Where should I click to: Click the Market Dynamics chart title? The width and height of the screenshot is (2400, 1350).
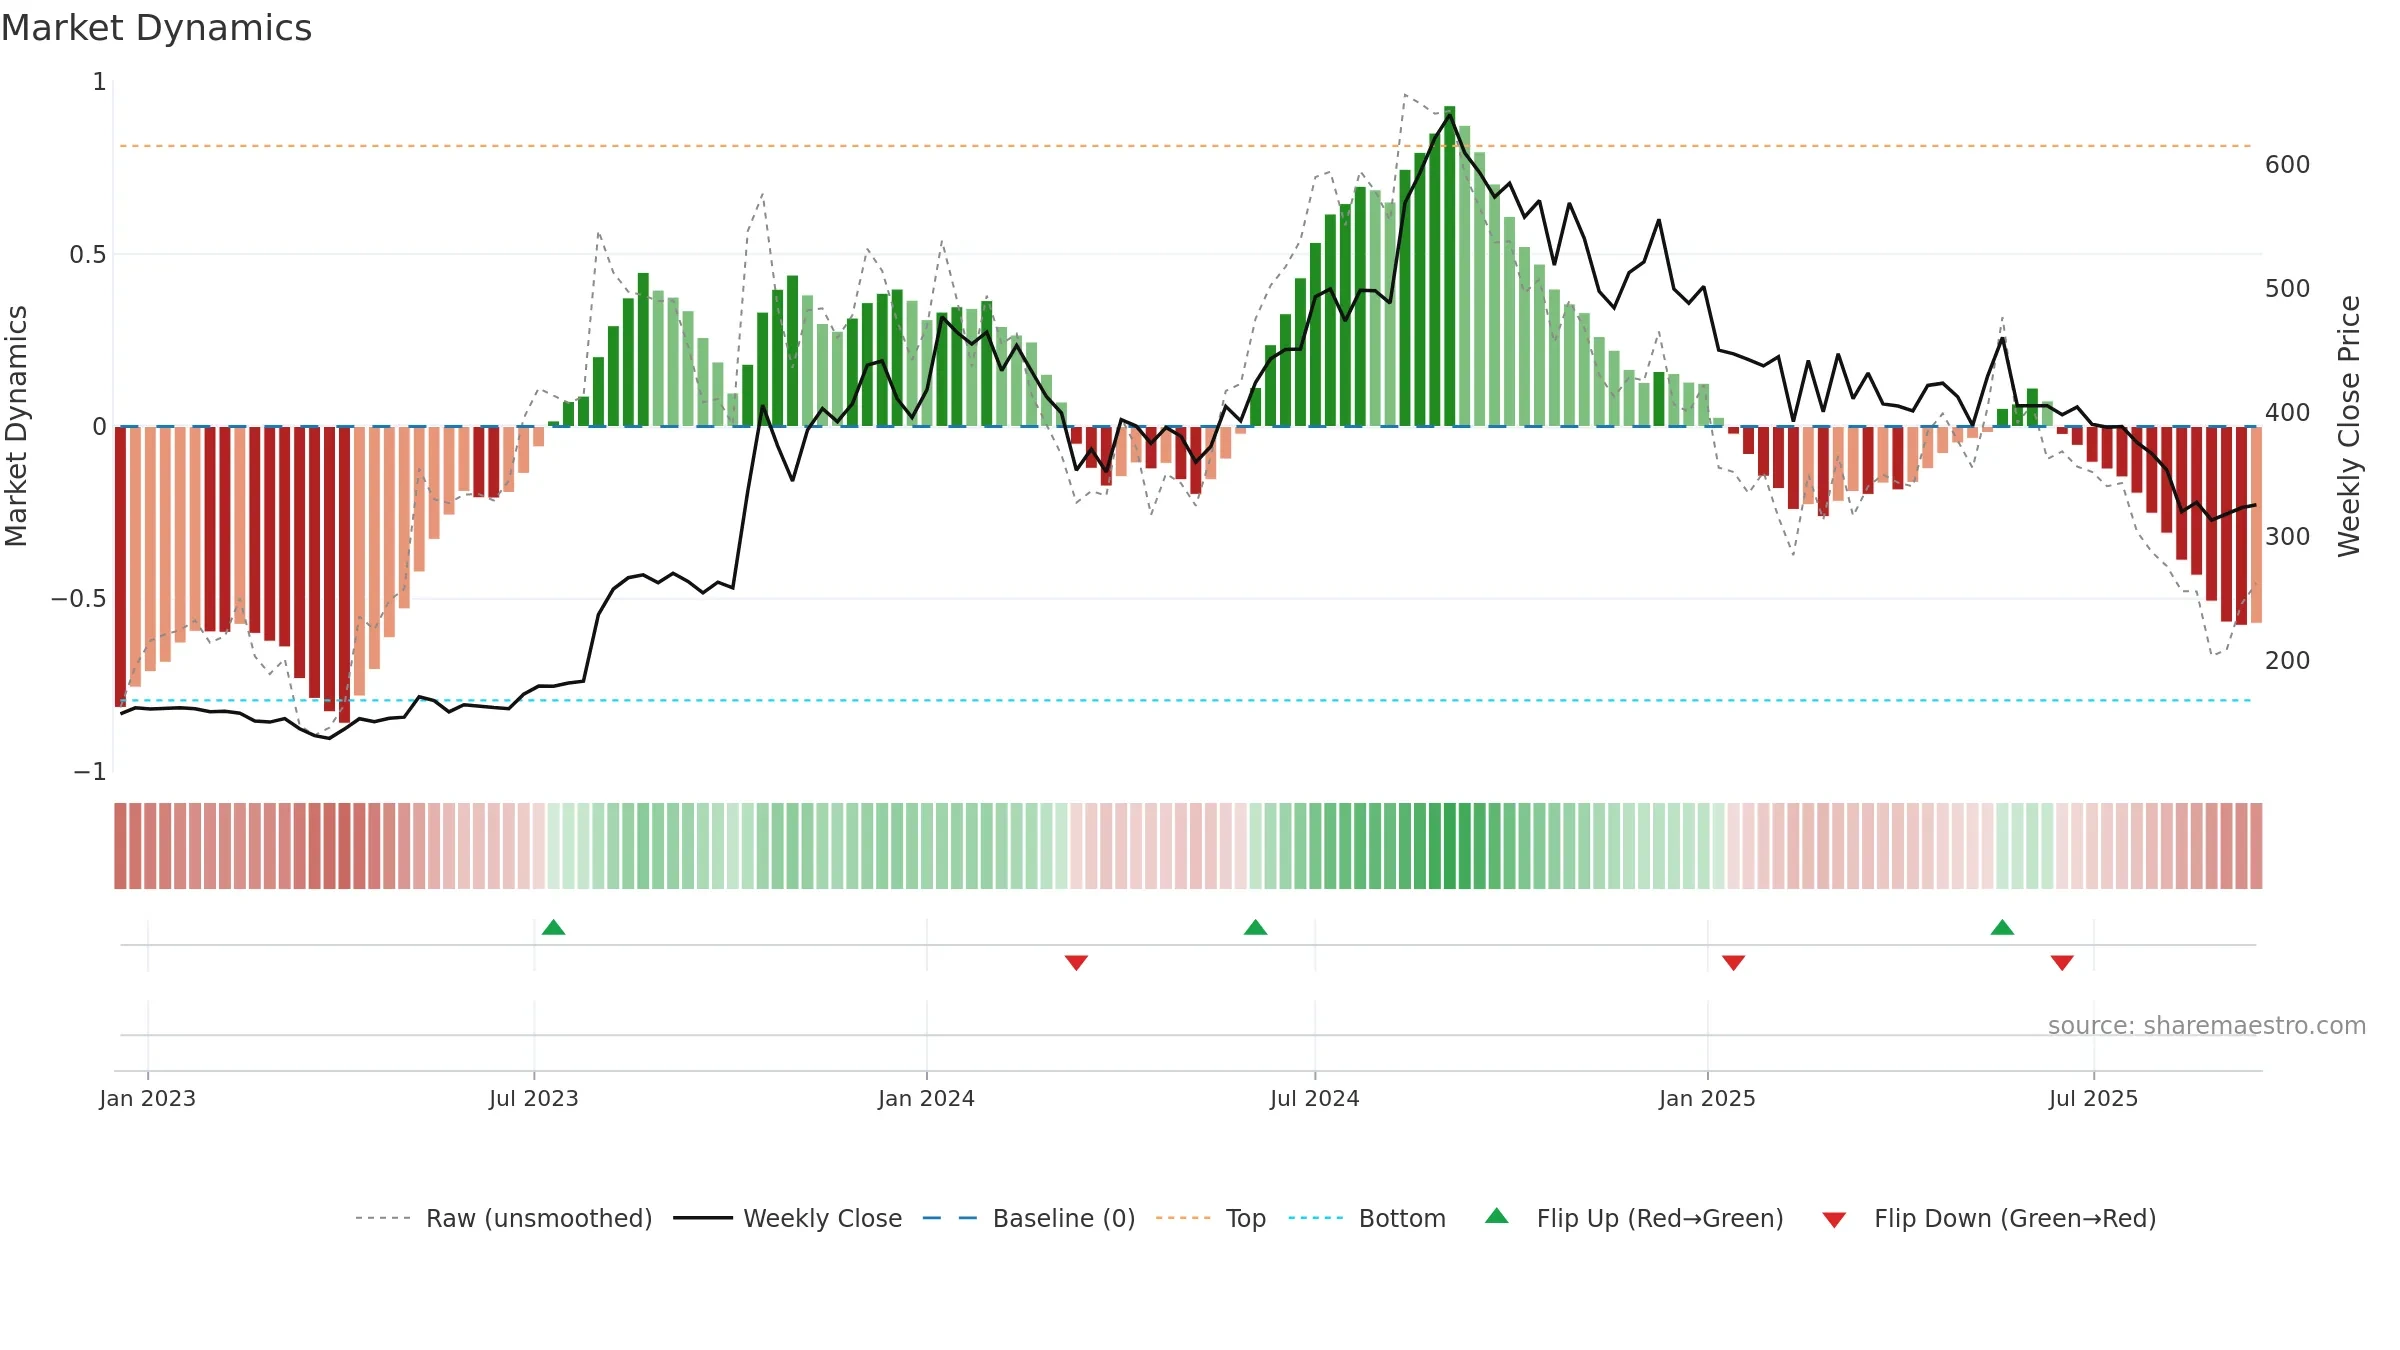point(156,28)
